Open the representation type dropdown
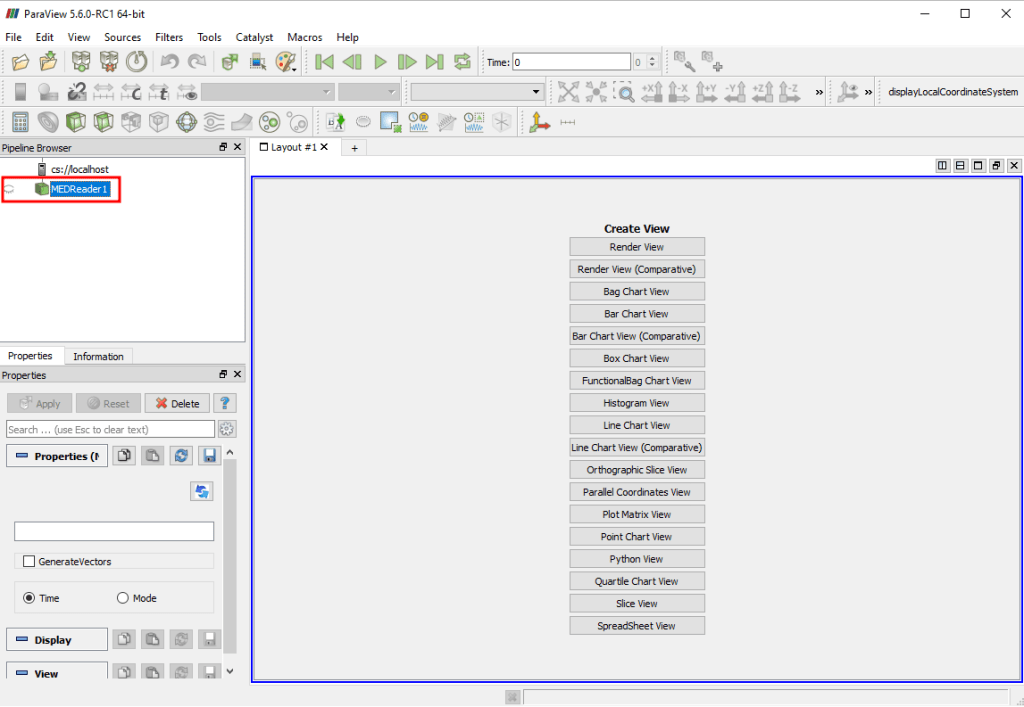 point(477,91)
